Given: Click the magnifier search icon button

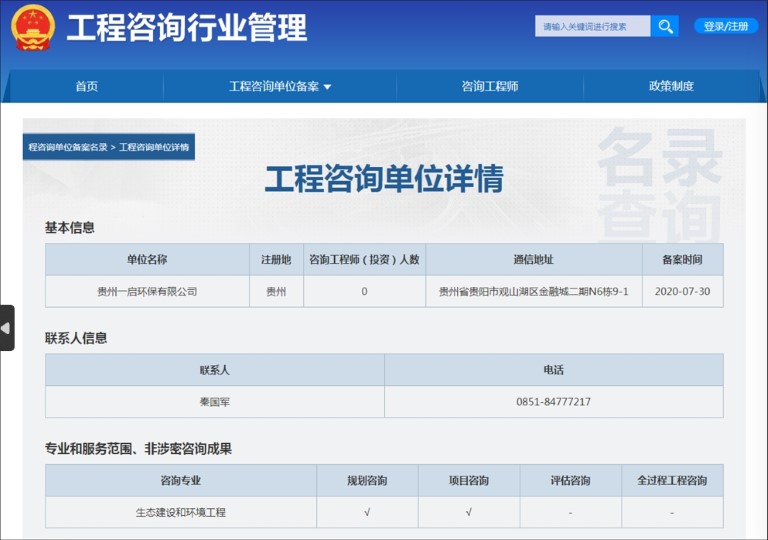Looking at the screenshot, I should click(665, 26).
